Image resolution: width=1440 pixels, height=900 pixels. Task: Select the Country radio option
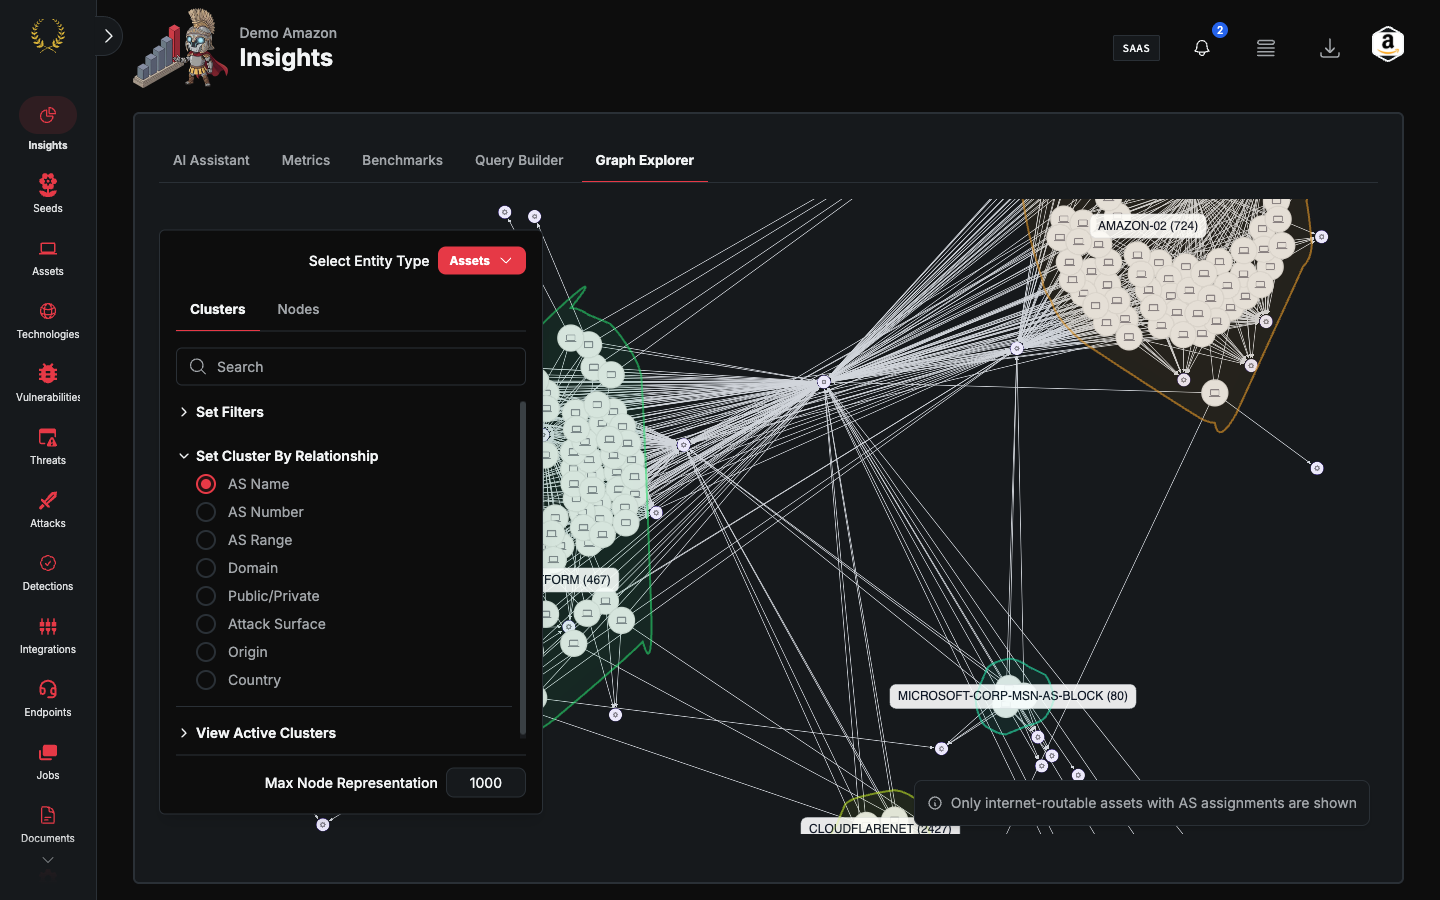(206, 680)
